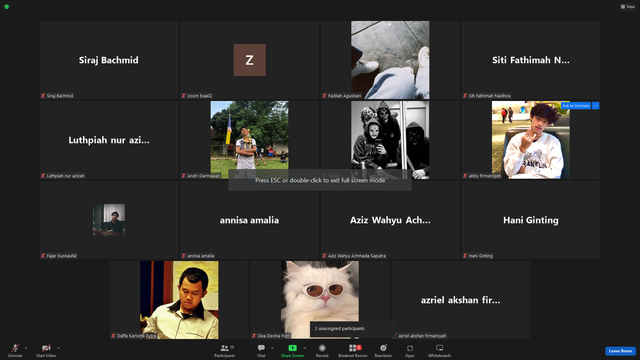Open the View menu at top right

[628, 7]
